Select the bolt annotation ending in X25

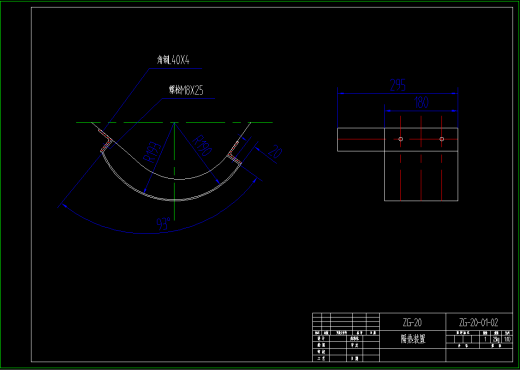pyautogui.click(x=186, y=90)
